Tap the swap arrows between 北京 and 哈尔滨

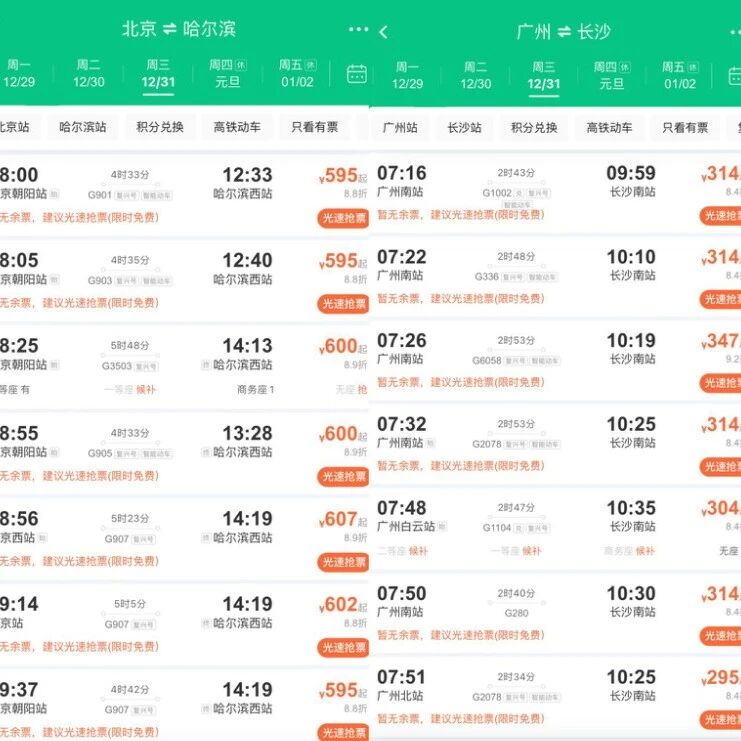tap(171, 30)
